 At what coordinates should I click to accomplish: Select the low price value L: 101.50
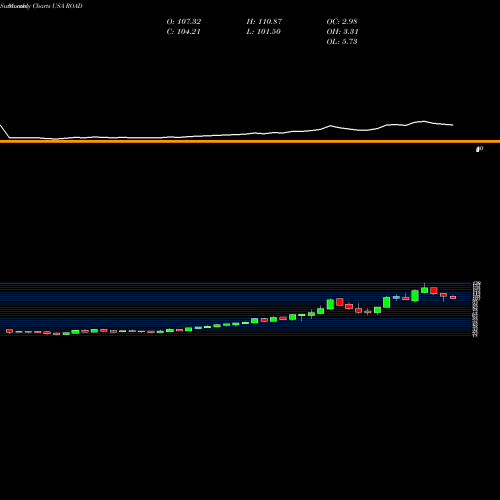(x=263, y=32)
